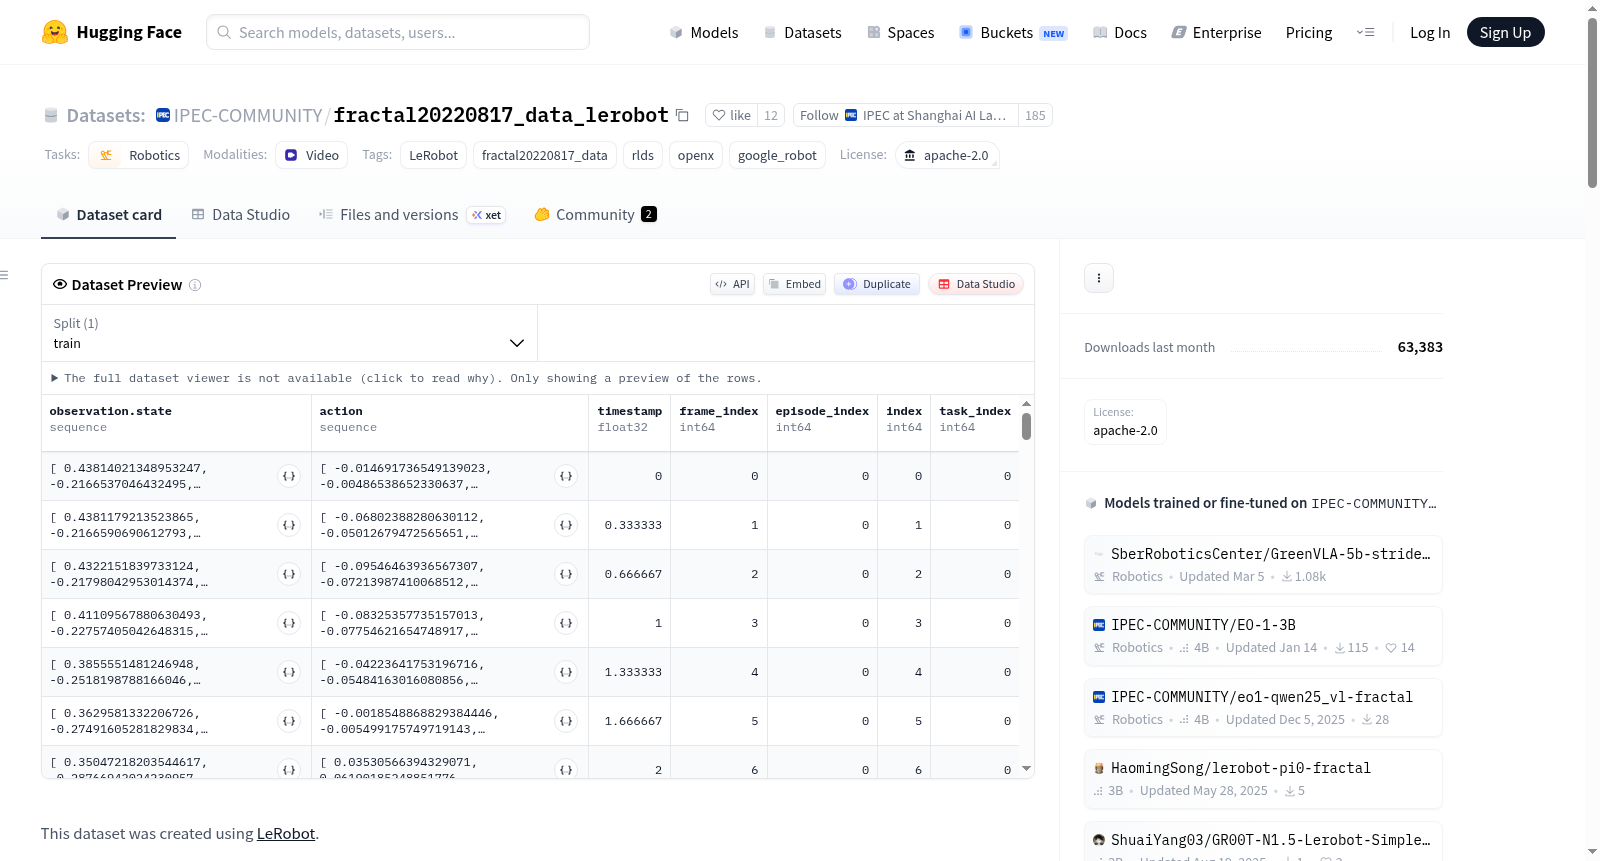Open the Docs nav item
This screenshot has height=861, width=1600.
1120,32
